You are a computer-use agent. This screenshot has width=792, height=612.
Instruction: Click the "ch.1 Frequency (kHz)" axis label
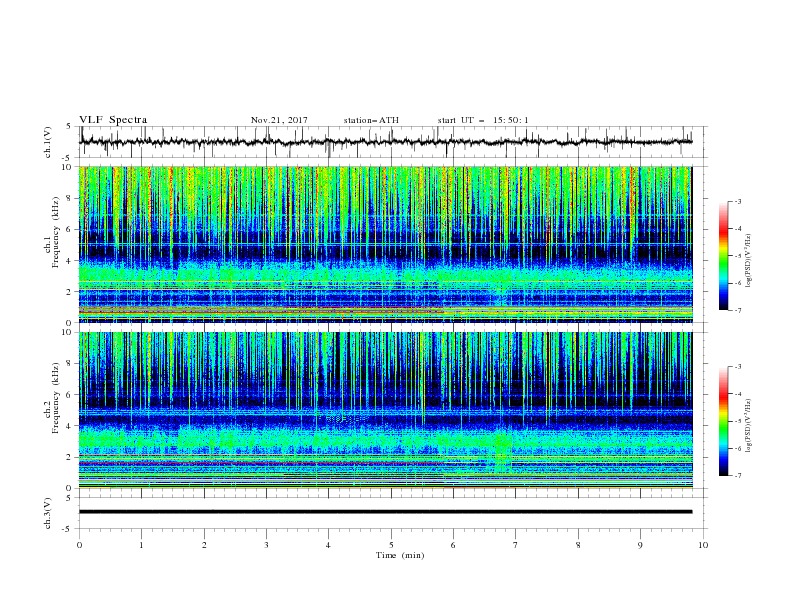(x=52, y=232)
